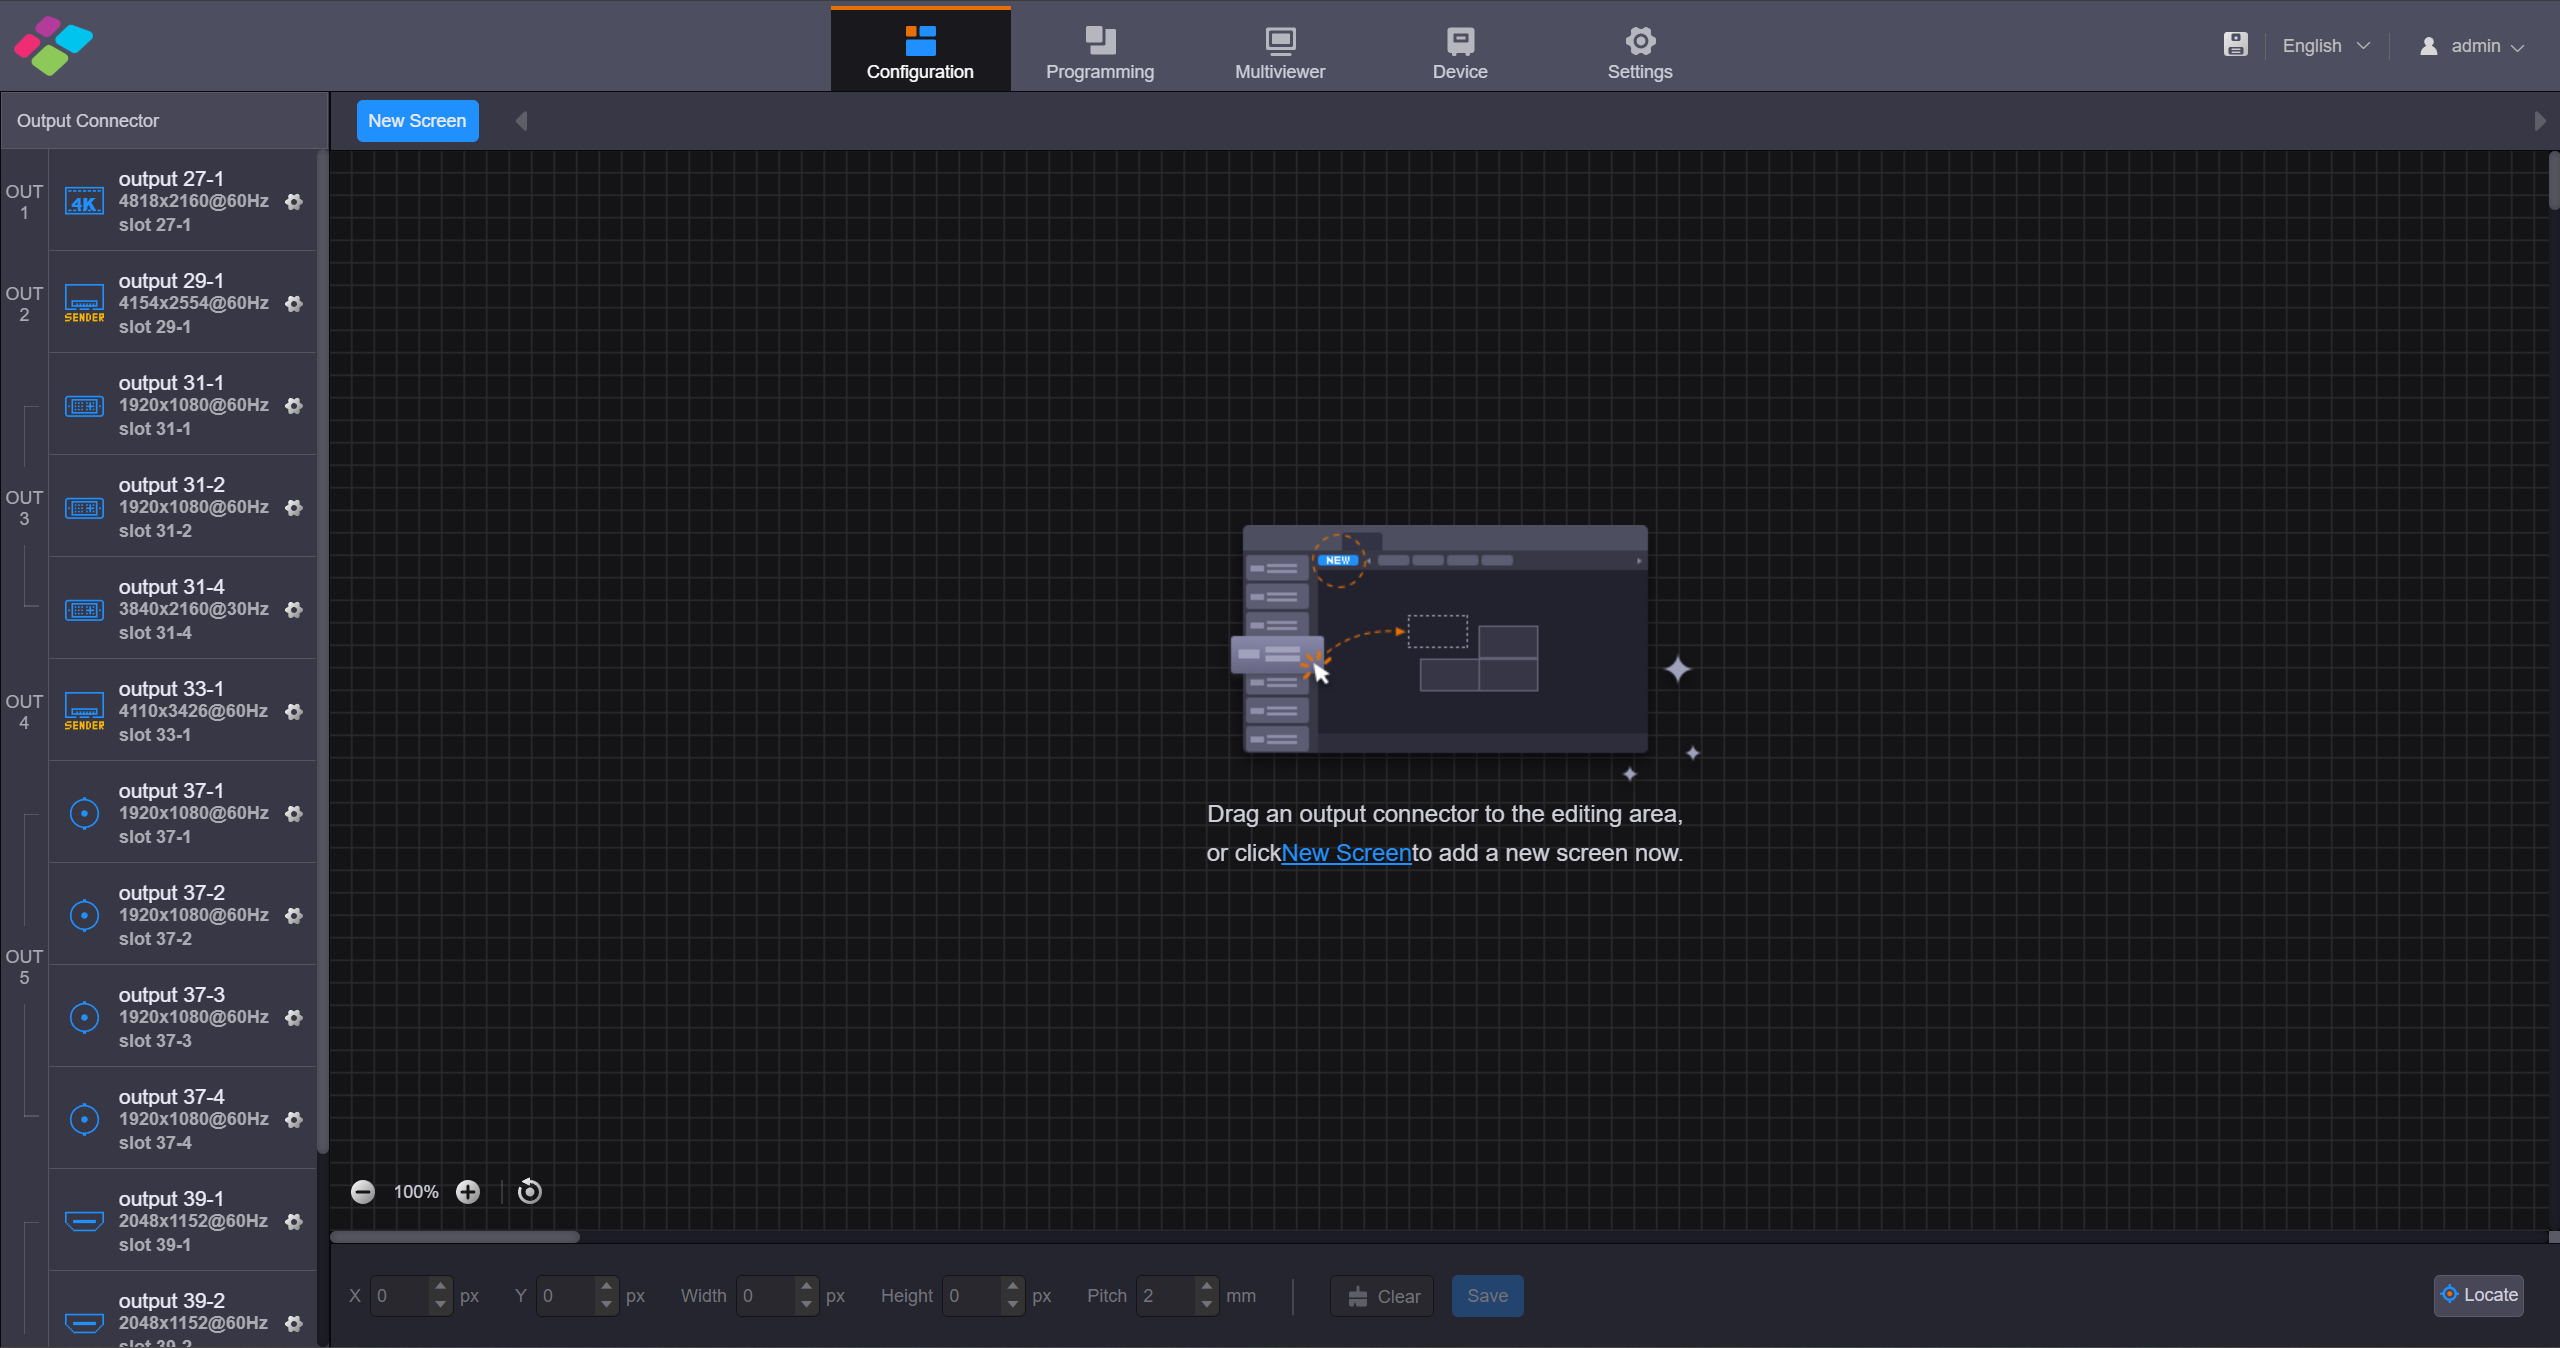
Task: Open the English language dropdown
Action: tap(2325, 45)
